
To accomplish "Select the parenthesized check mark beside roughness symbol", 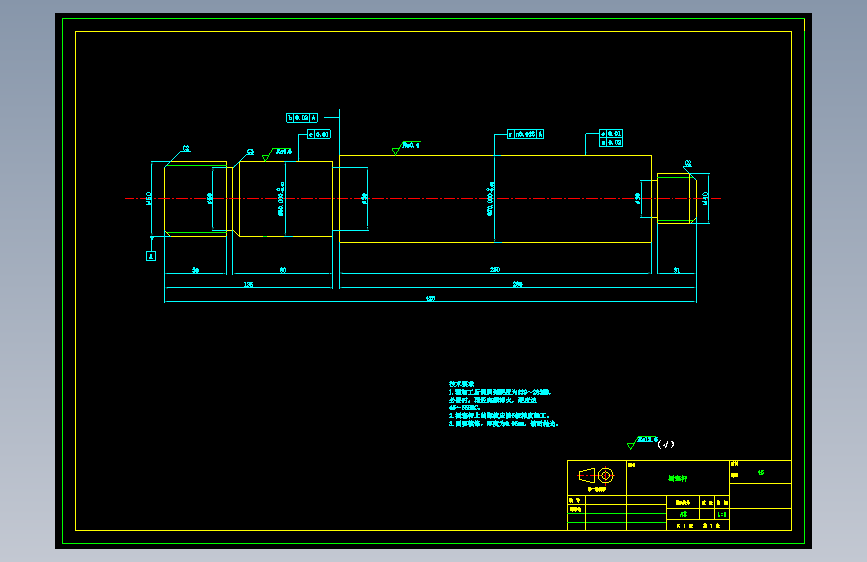I will (x=666, y=444).
